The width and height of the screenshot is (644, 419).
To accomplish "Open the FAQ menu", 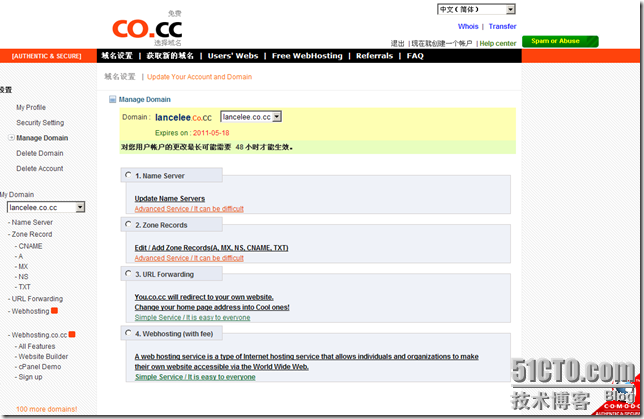I will (415, 56).
